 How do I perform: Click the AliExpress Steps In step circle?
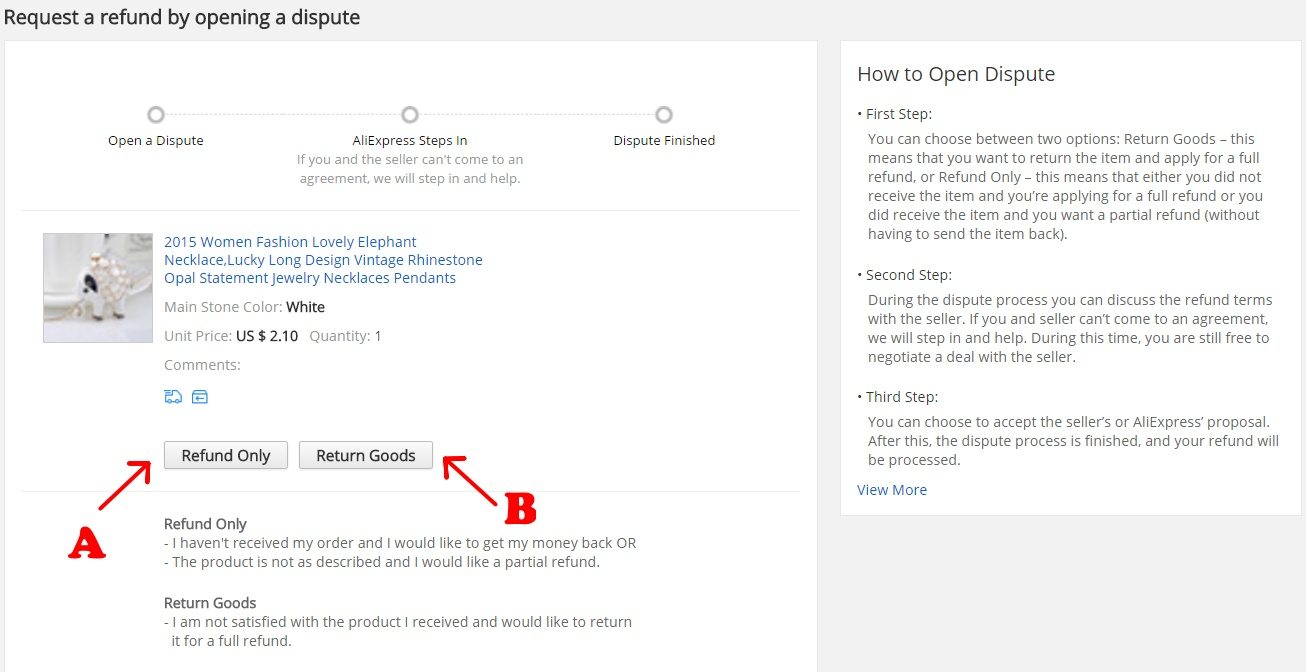410,115
